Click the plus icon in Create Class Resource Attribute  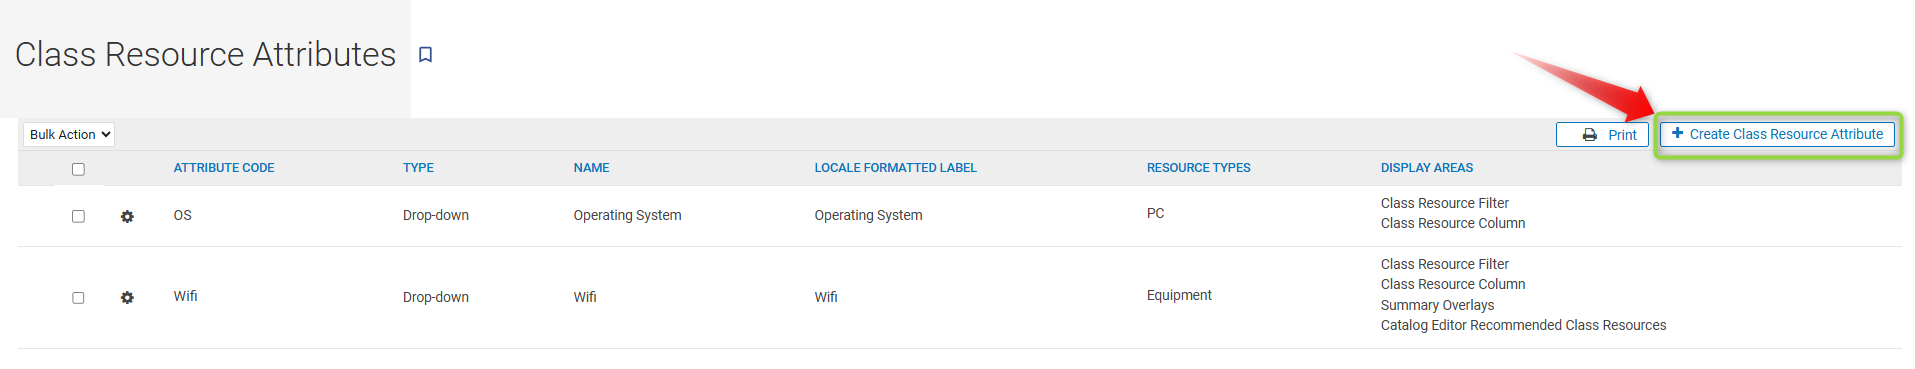tap(1677, 133)
